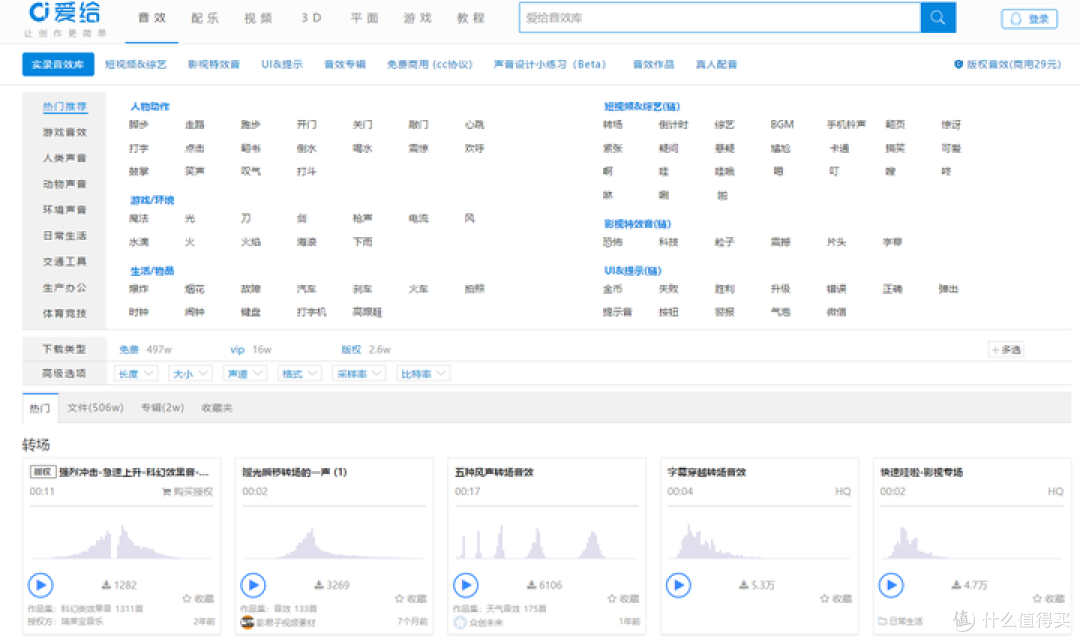The height and width of the screenshot is (642, 1080).
Task: Click the 众创未来 uploader avatar
Action: pos(460,622)
